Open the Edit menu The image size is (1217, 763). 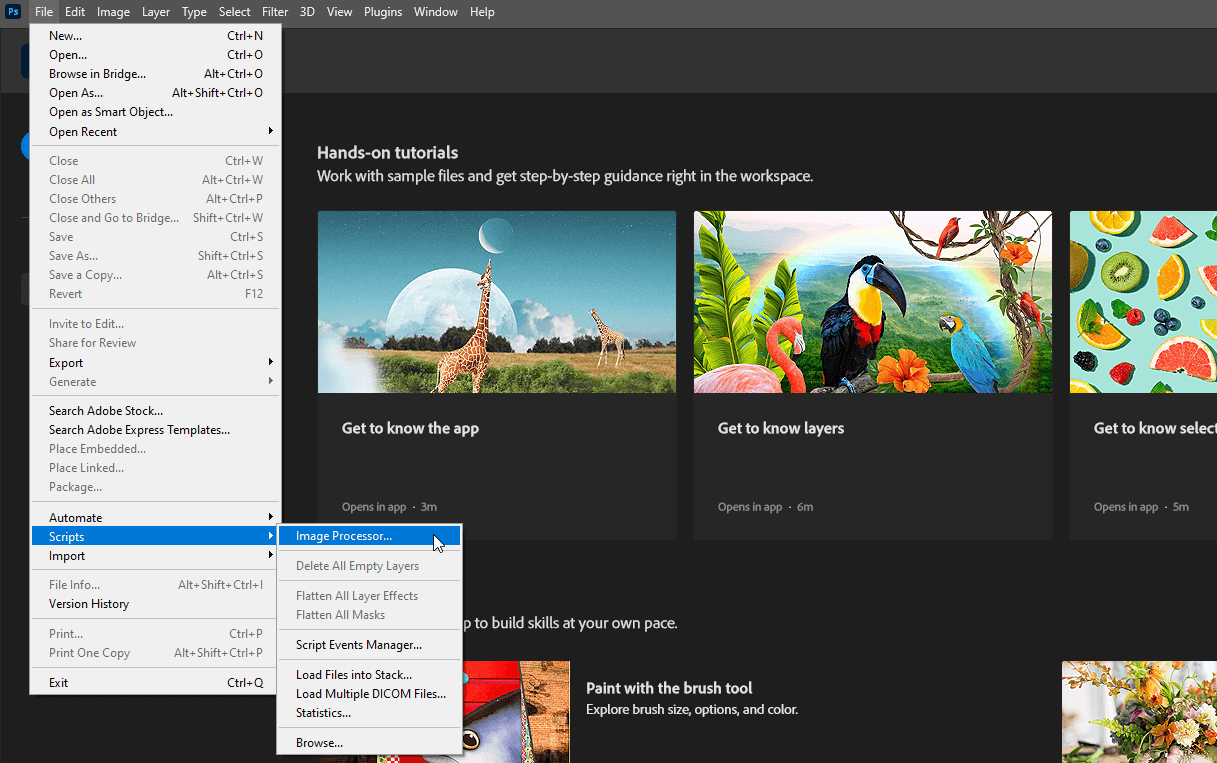[x=75, y=12]
